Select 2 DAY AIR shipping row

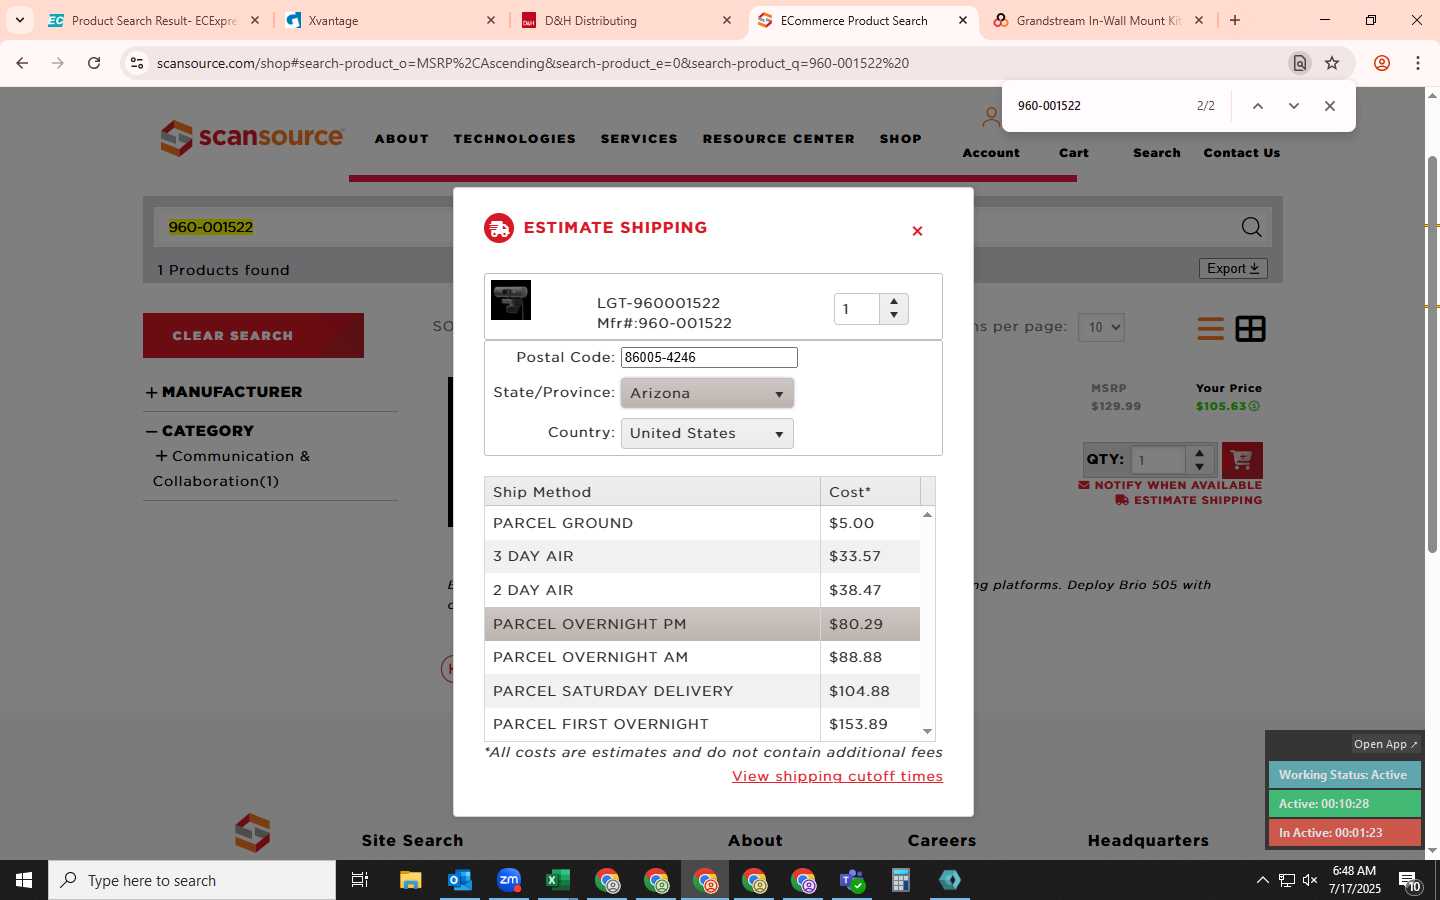pyautogui.click(x=702, y=590)
